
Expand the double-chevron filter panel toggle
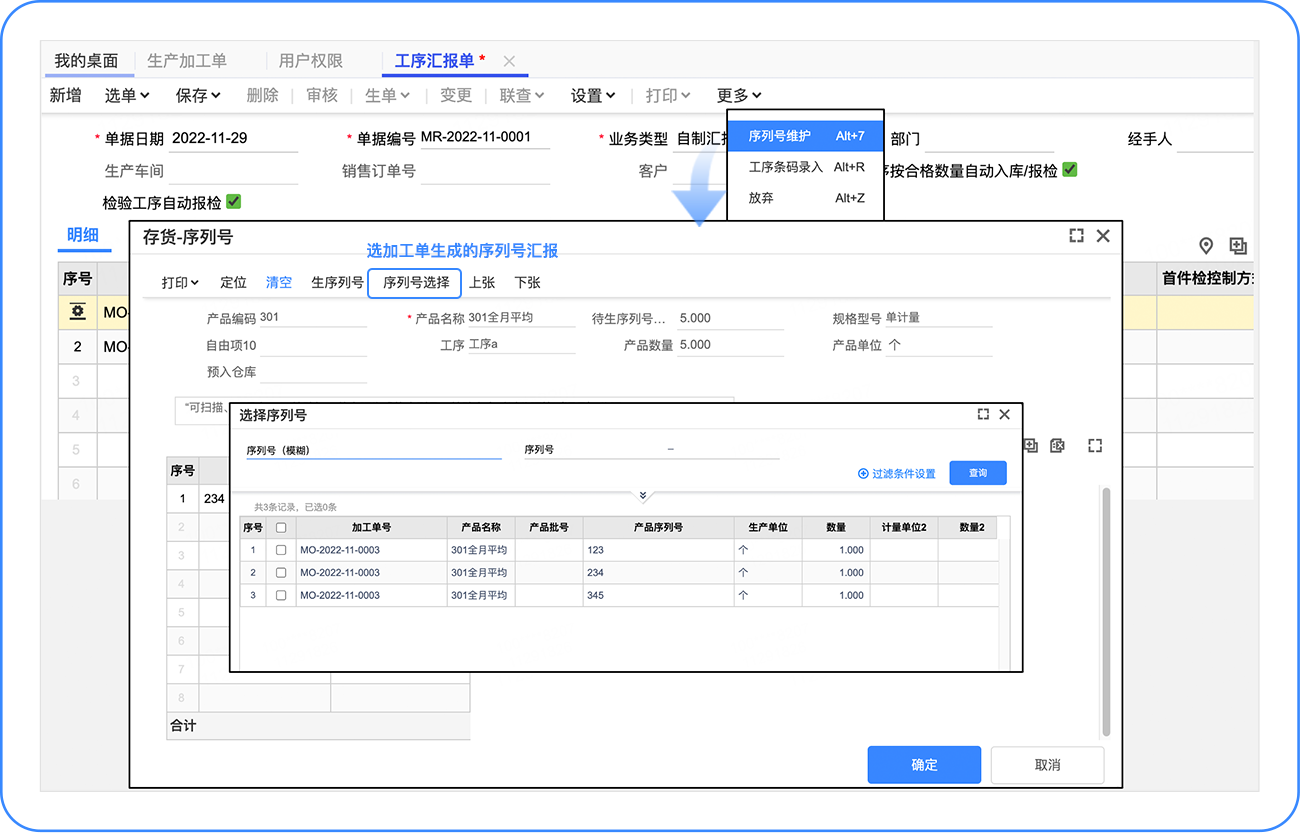pyautogui.click(x=643, y=496)
